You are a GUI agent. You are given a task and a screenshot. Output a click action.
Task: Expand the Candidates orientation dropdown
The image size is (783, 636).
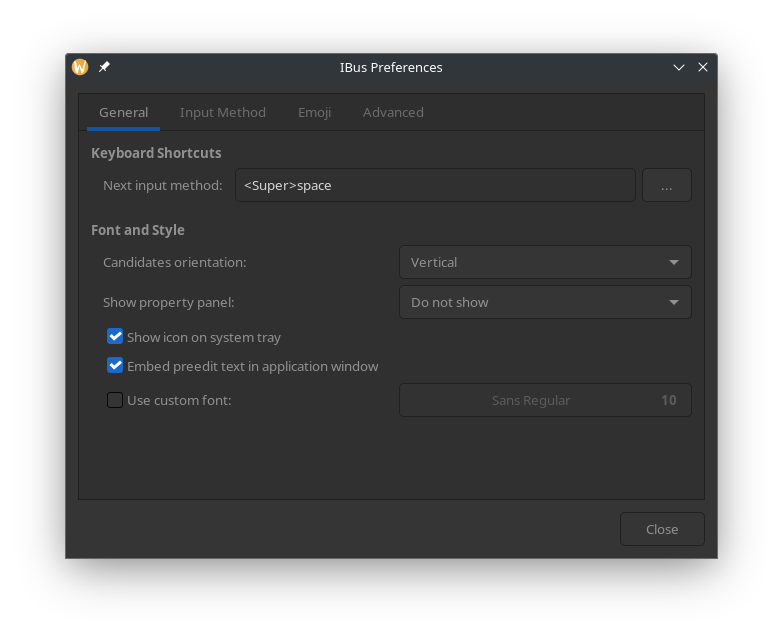pyautogui.click(x=545, y=262)
